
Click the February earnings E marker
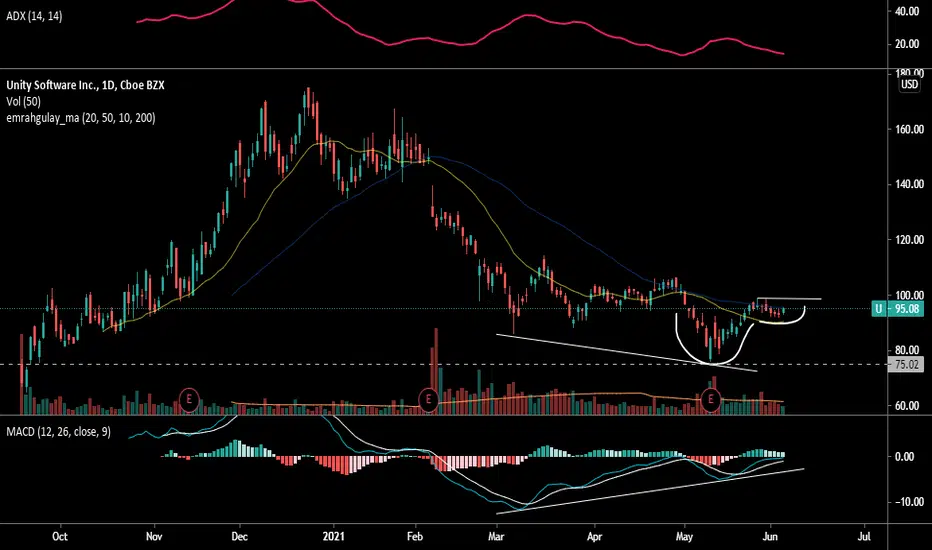coord(428,399)
